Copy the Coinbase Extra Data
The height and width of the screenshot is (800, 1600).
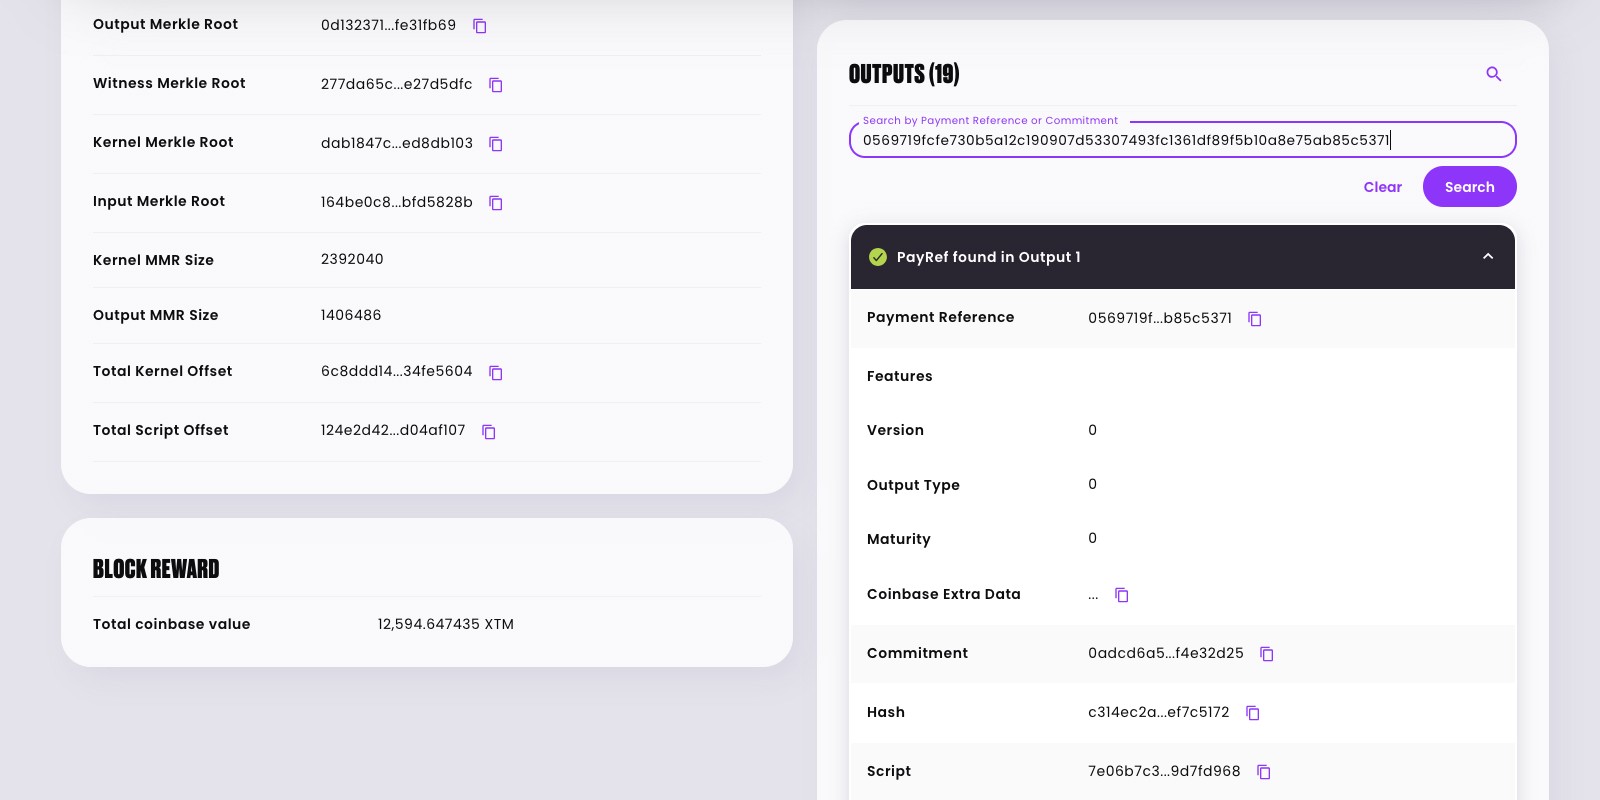point(1121,595)
